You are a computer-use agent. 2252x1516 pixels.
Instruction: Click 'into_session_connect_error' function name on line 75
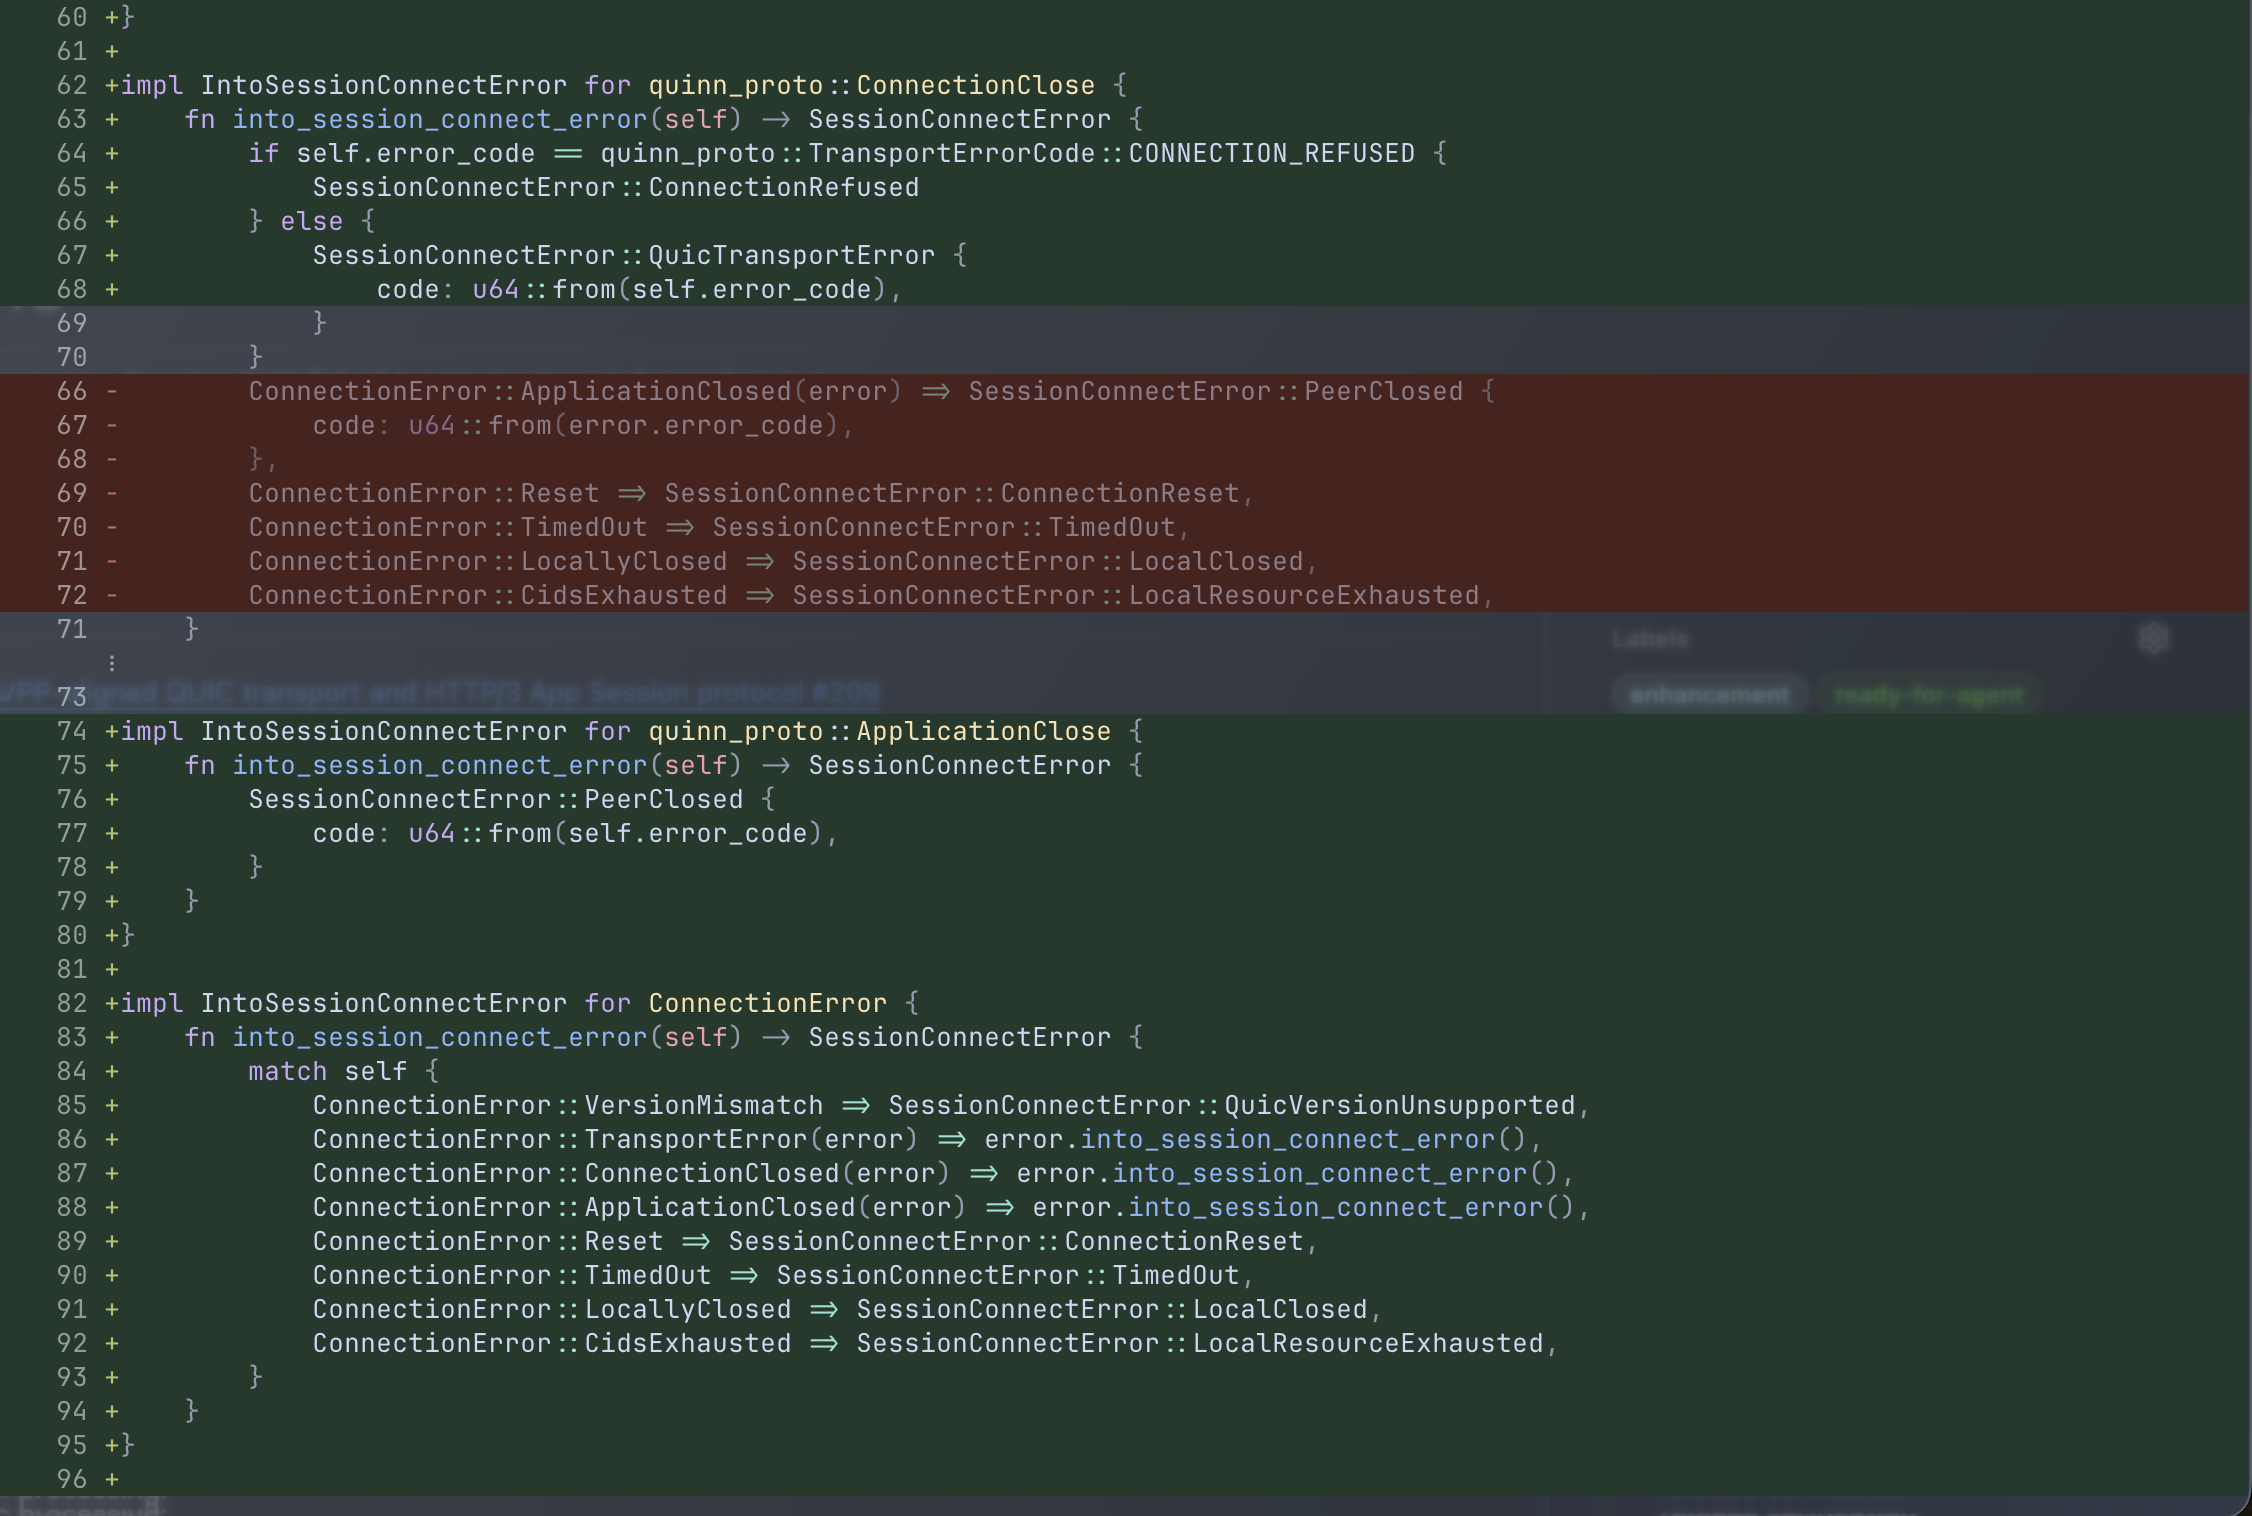pyautogui.click(x=440, y=765)
